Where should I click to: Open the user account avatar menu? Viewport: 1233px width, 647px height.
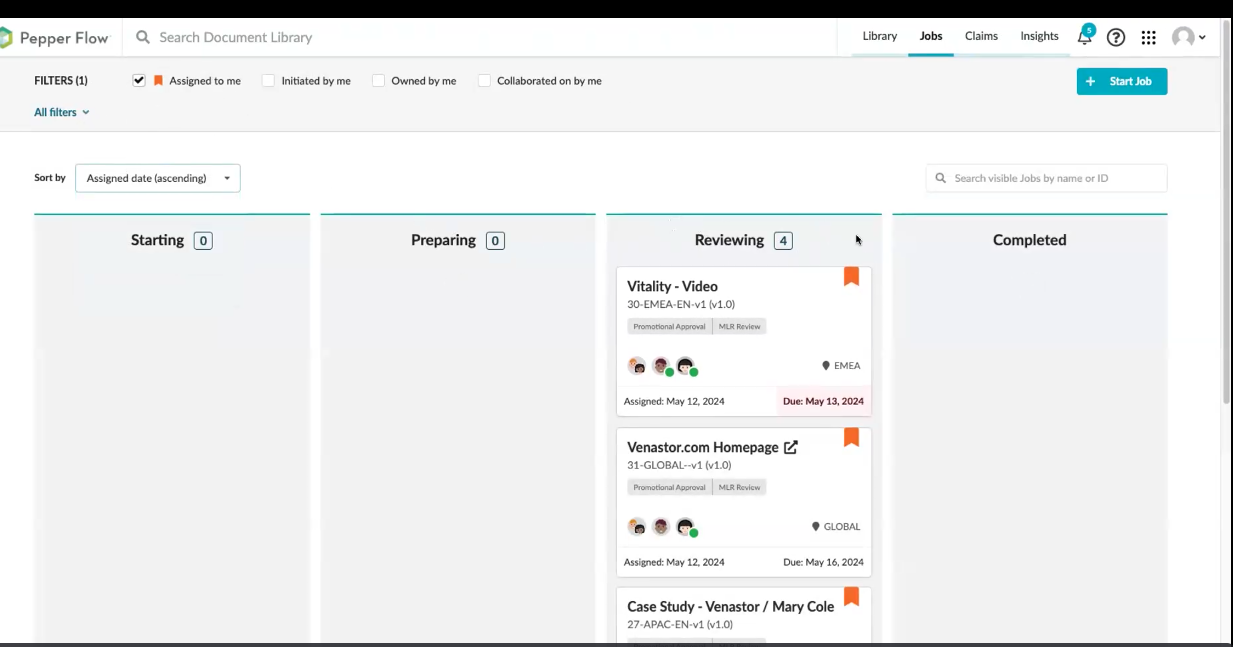click(x=1189, y=37)
